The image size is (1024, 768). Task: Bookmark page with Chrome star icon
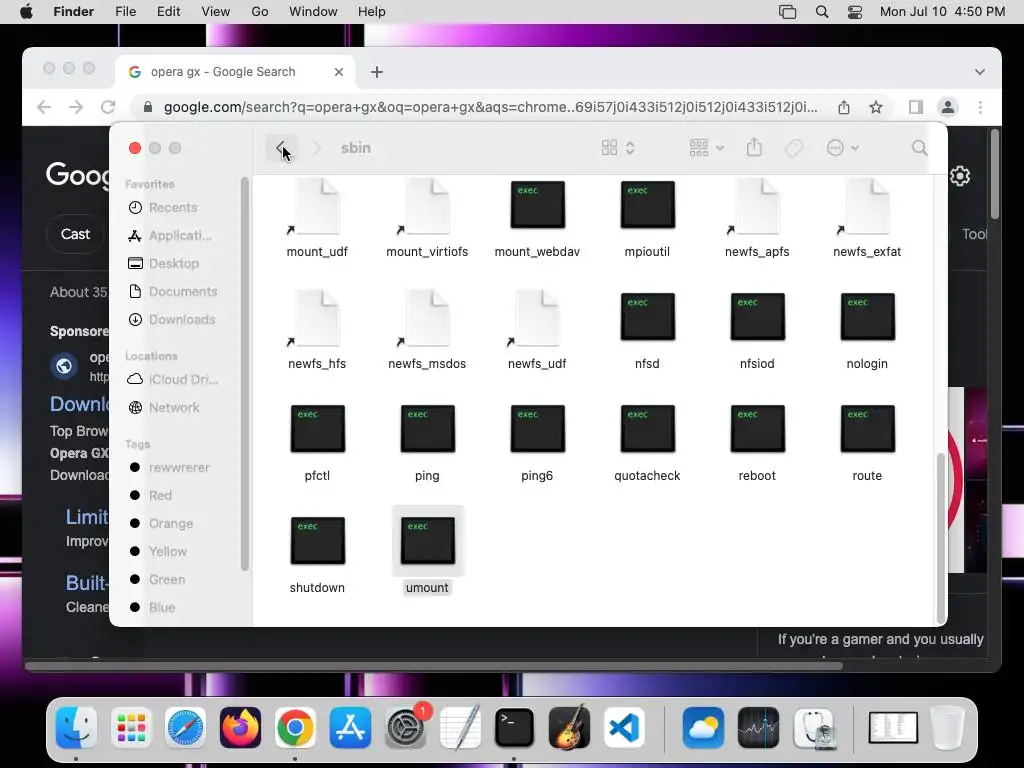point(876,107)
